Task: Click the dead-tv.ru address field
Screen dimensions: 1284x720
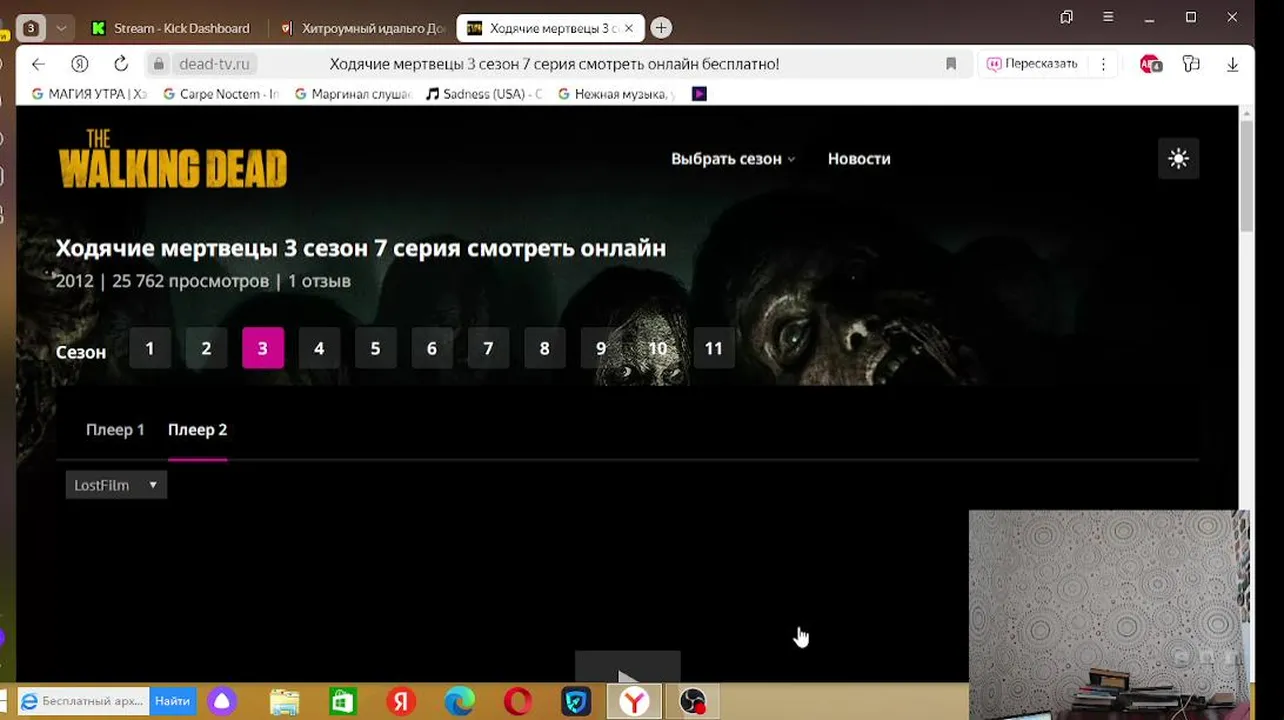Action: point(216,64)
